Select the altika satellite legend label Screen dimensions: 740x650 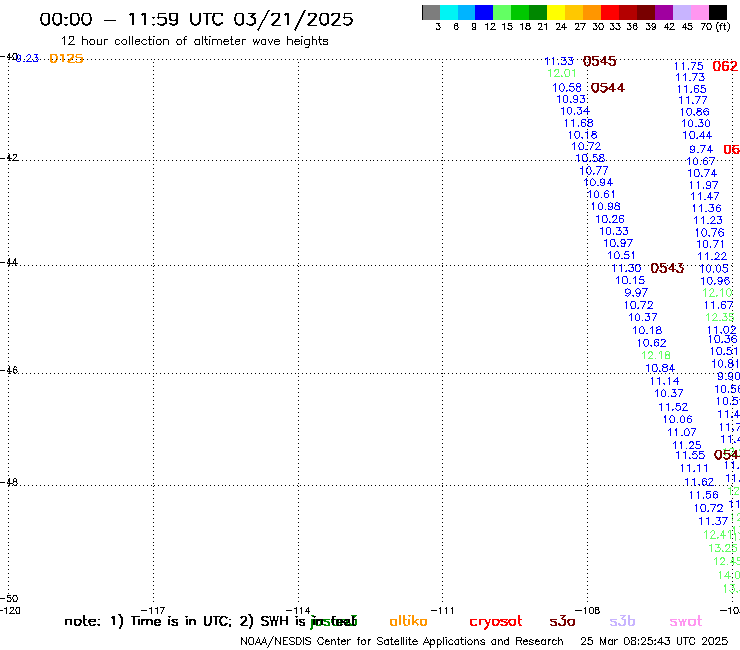[x=408, y=621]
